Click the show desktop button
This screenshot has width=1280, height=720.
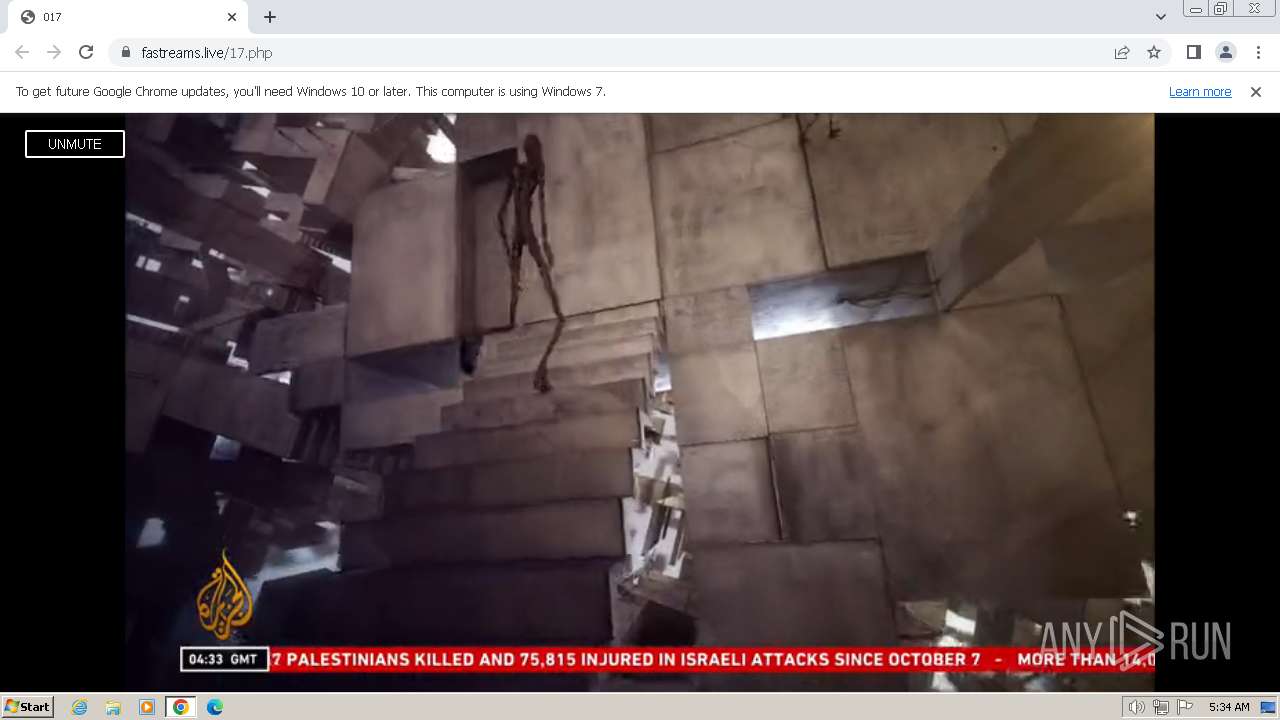[1269, 707]
